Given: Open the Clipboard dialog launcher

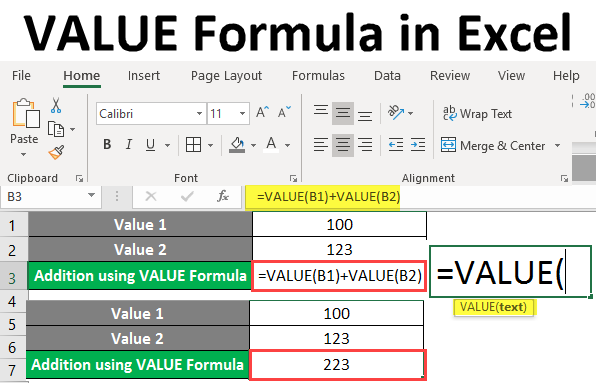Looking at the screenshot, I should (79, 178).
